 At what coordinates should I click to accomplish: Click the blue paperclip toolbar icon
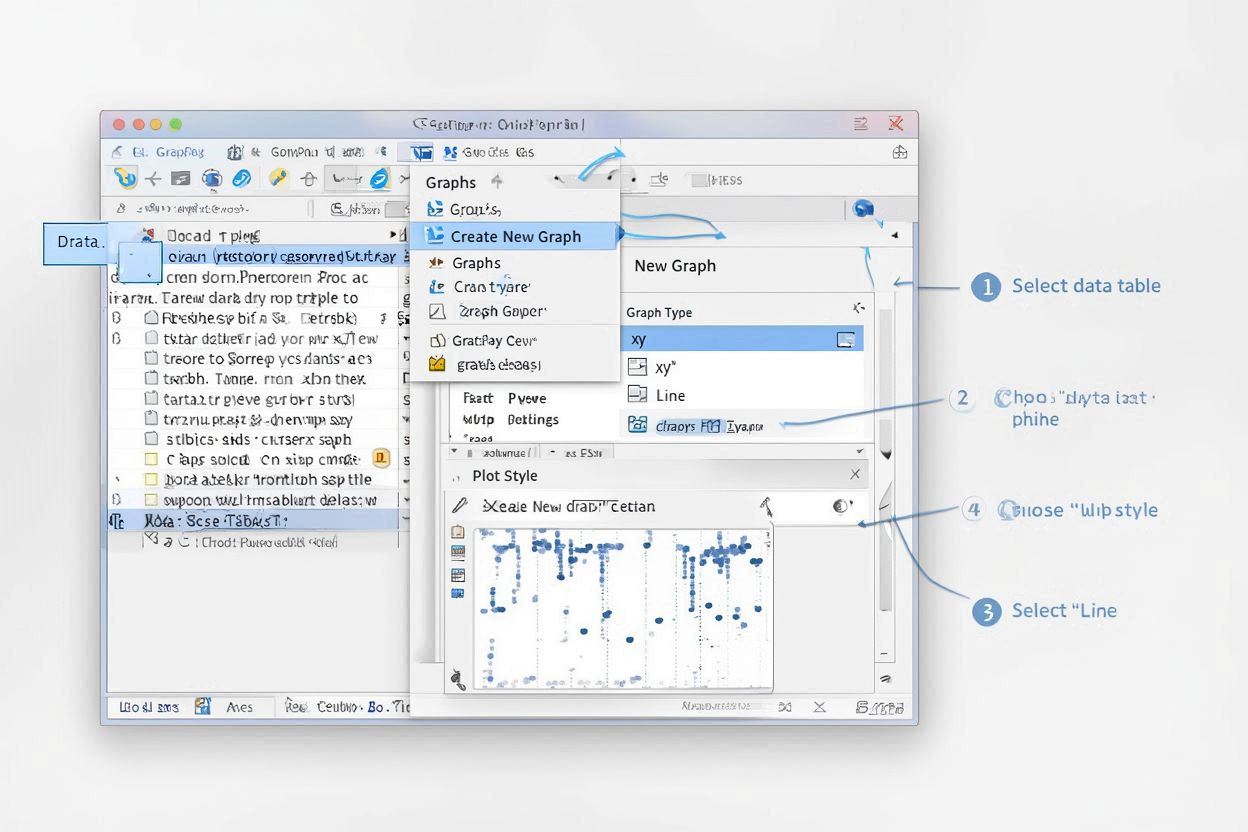(x=241, y=179)
